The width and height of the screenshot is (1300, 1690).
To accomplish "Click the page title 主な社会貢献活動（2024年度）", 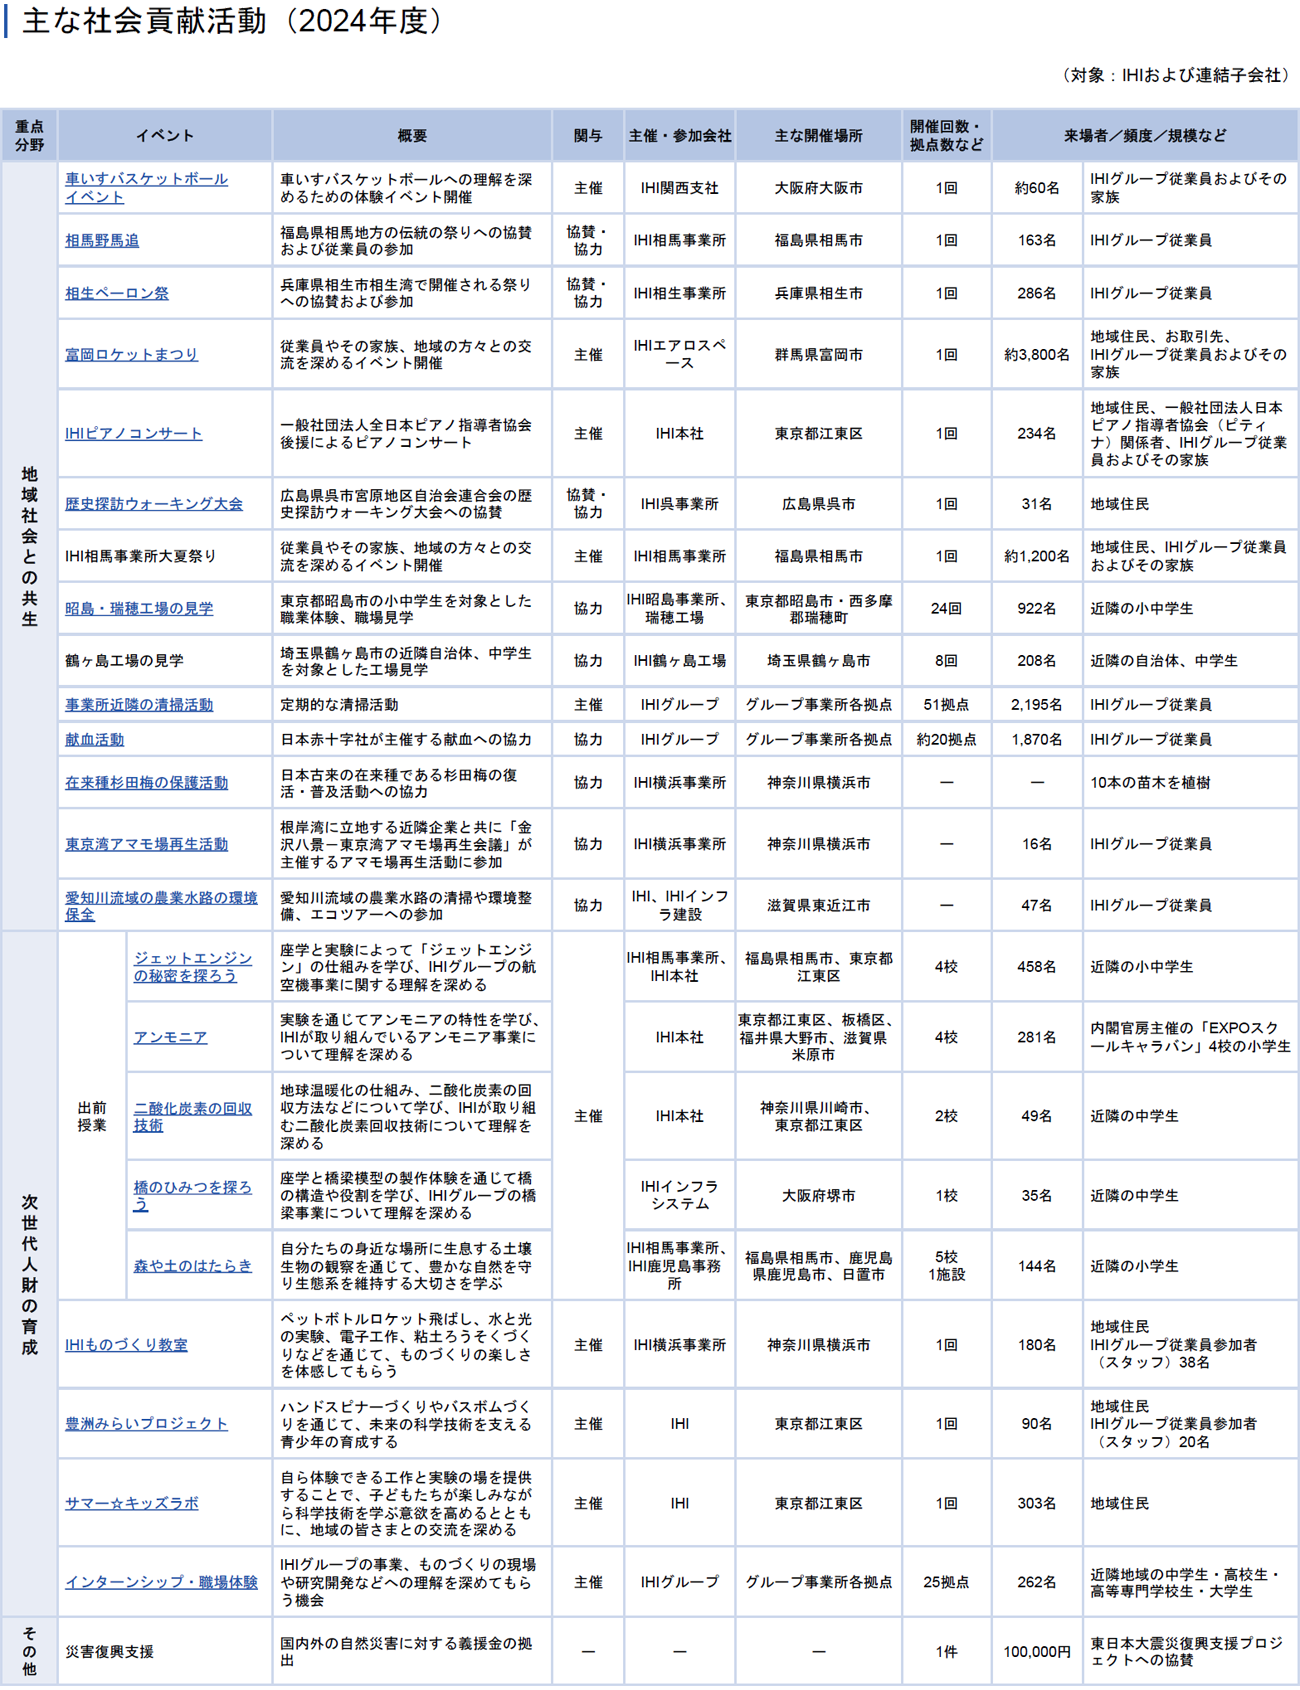I will [232, 21].
